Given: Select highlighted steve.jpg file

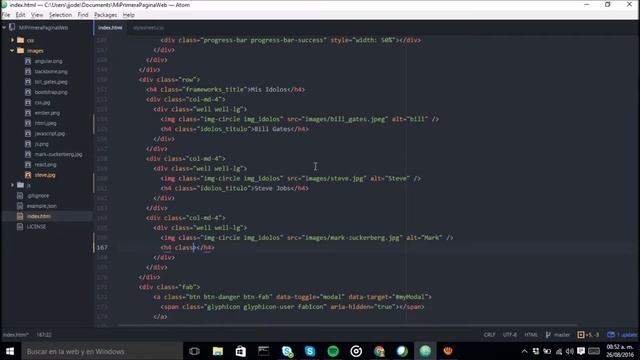Looking at the screenshot, I should [45, 175].
